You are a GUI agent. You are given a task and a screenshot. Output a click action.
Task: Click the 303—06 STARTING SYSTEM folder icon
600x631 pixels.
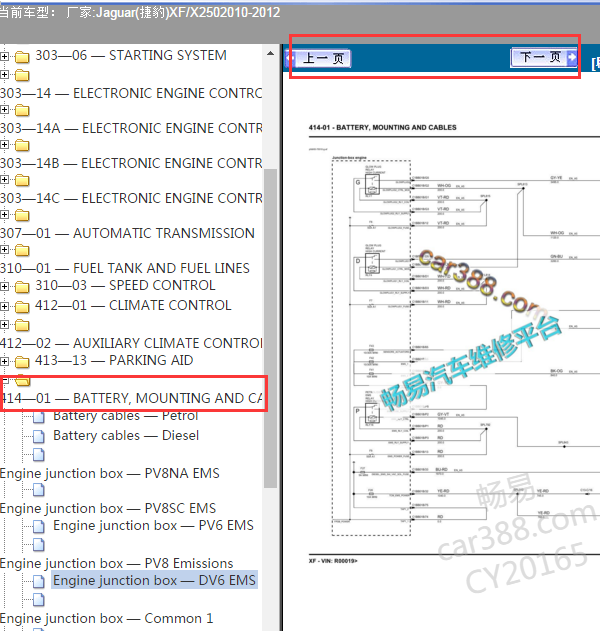(x=22, y=57)
